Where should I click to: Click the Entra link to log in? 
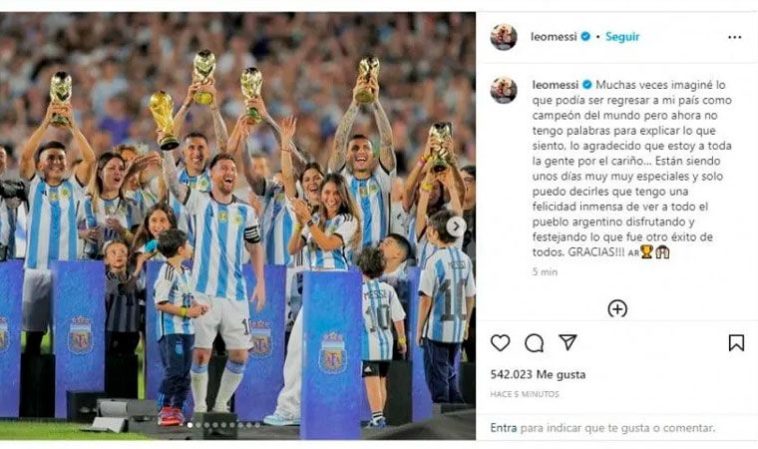coord(503,428)
